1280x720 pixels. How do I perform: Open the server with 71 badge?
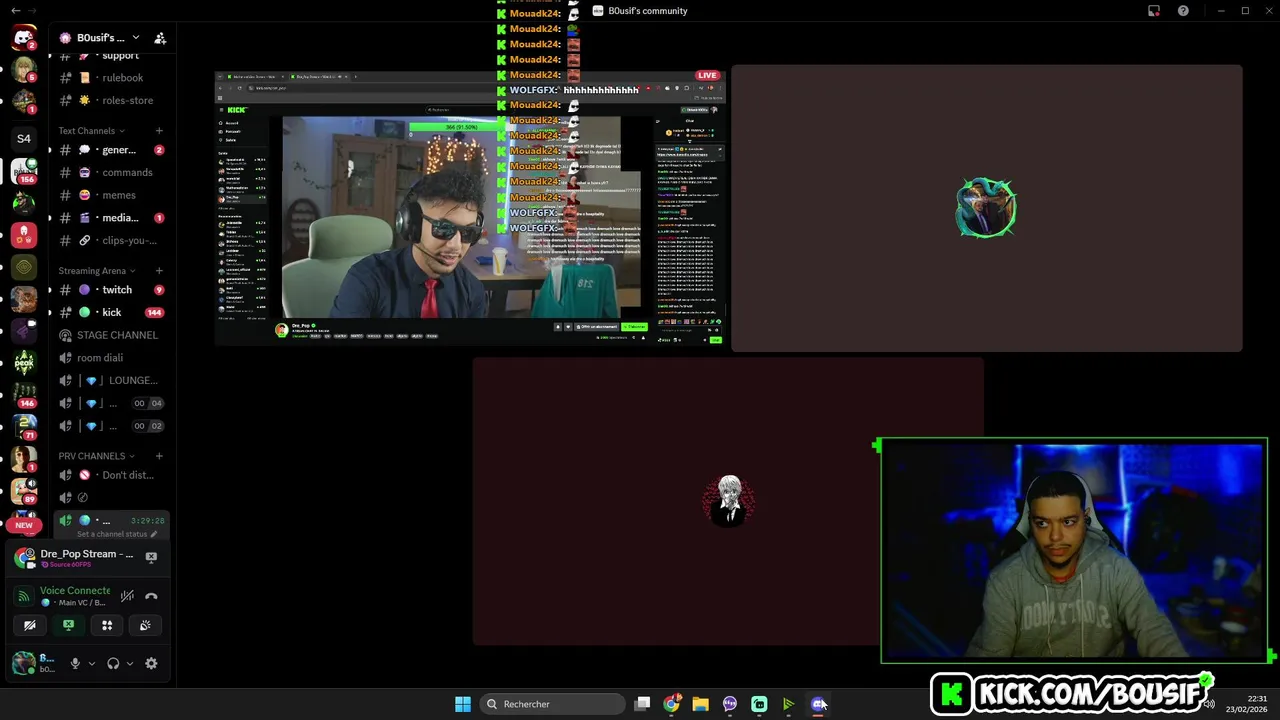(24, 427)
